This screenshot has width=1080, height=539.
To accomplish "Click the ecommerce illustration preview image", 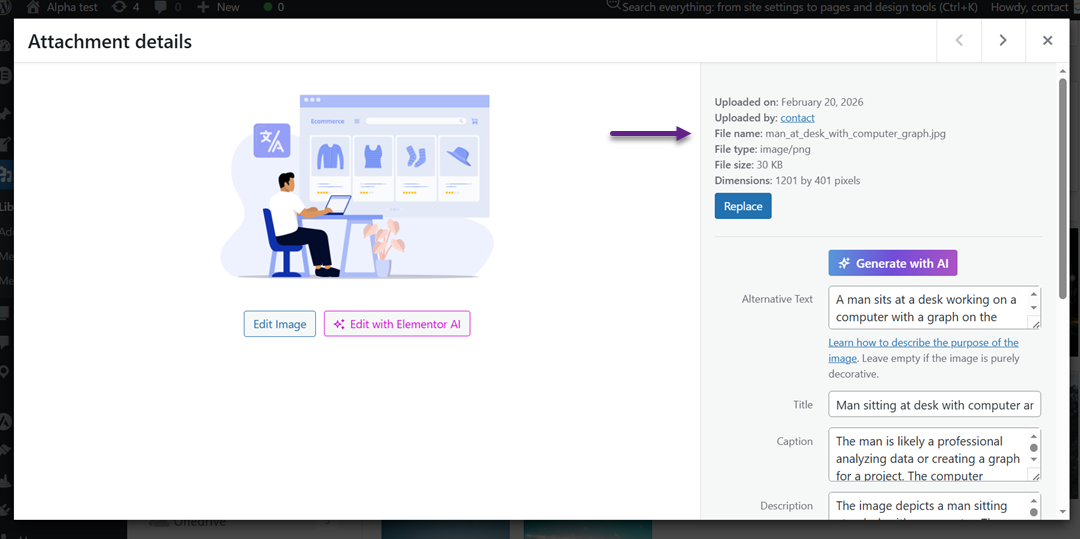I will coord(357,186).
